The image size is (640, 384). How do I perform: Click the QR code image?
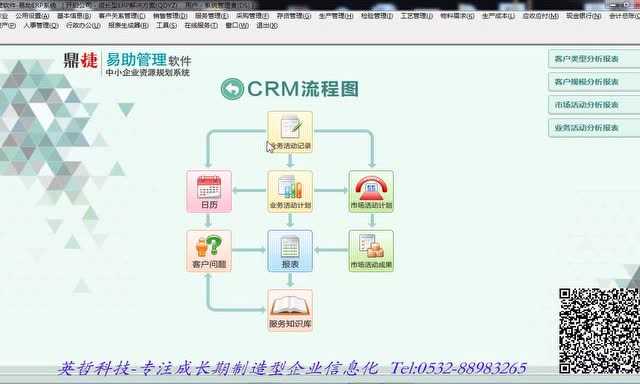(599, 331)
